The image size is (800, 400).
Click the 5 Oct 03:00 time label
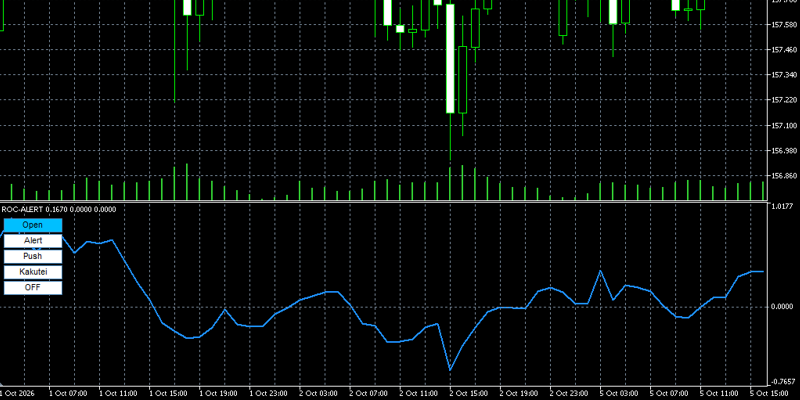pyautogui.click(x=618, y=393)
